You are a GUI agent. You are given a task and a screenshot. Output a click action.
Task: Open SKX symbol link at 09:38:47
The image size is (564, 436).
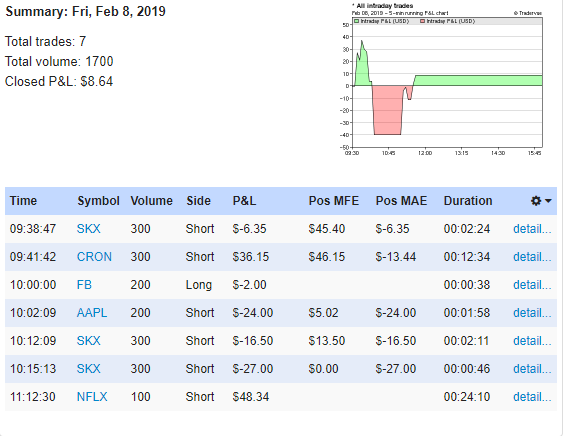pyautogui.click(x=88, y=229)
